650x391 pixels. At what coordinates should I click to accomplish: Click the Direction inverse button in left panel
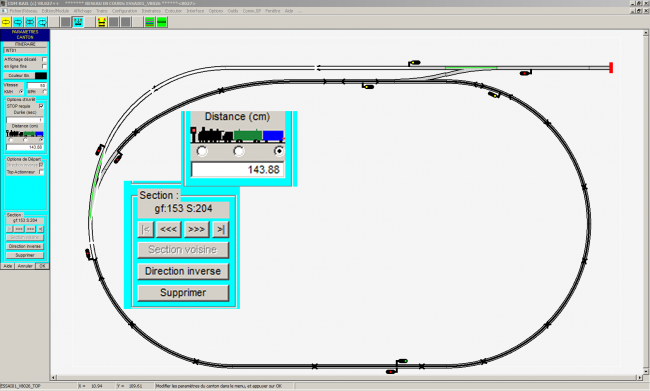tap(25, 246)
